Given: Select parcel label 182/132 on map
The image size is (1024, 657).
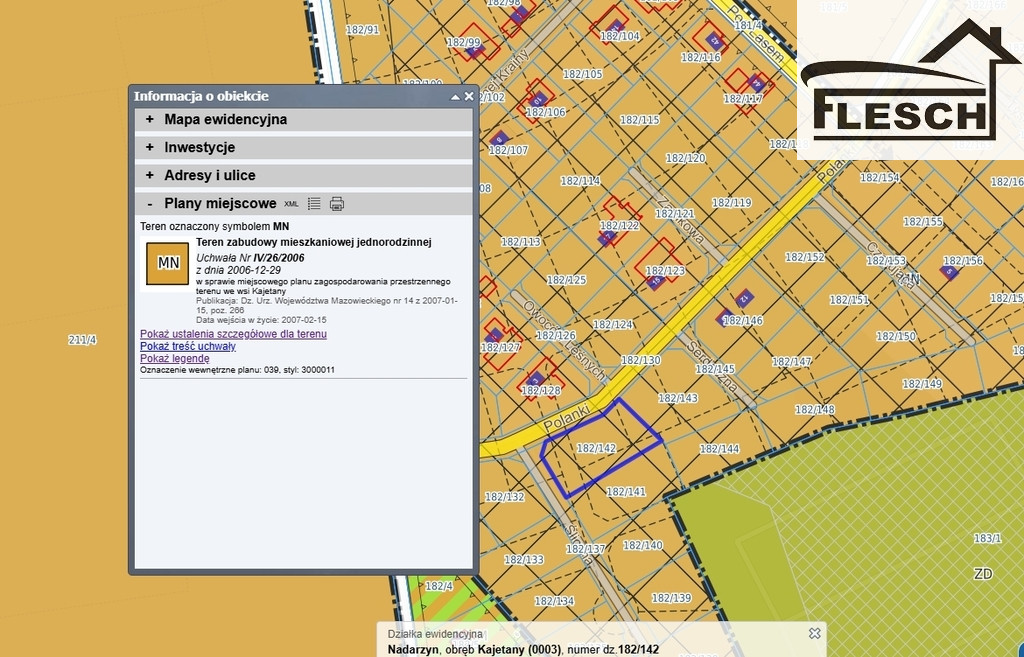Looking at the screenshot, I should [x=505, y=497].
